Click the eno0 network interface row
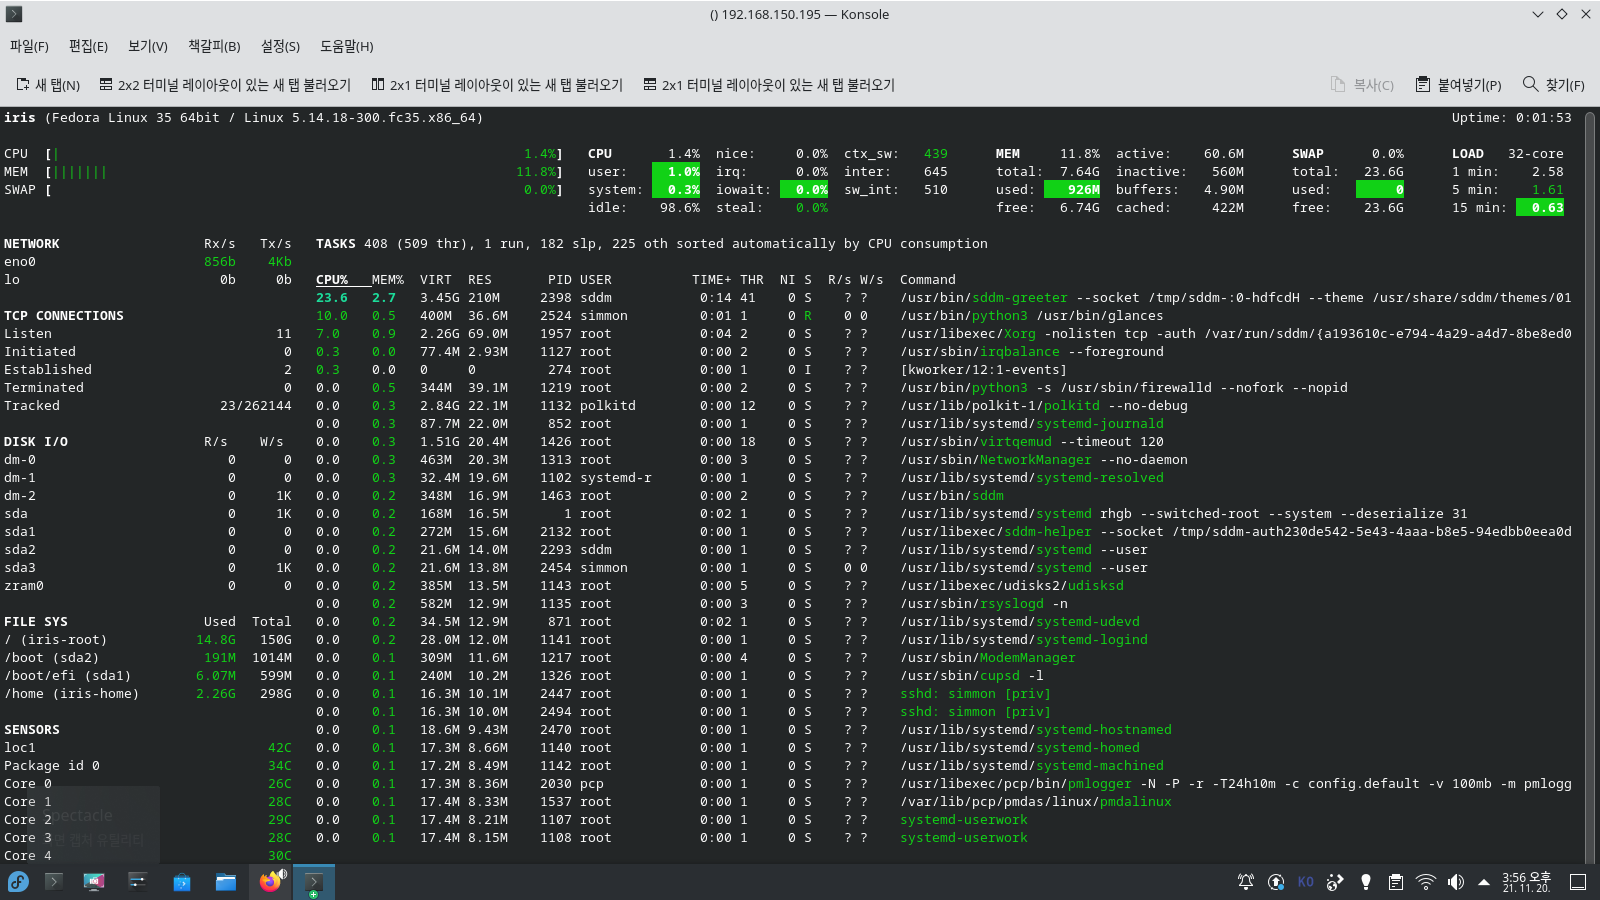 point(148,262)
